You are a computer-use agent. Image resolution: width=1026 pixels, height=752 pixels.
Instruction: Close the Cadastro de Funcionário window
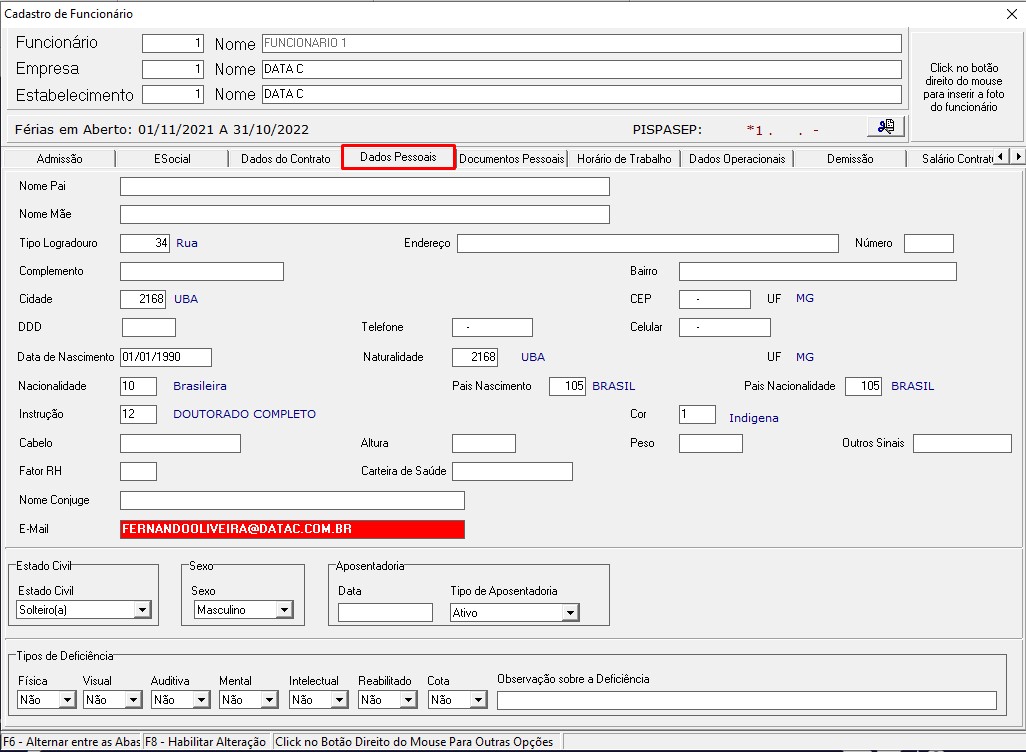(1011, 14)
